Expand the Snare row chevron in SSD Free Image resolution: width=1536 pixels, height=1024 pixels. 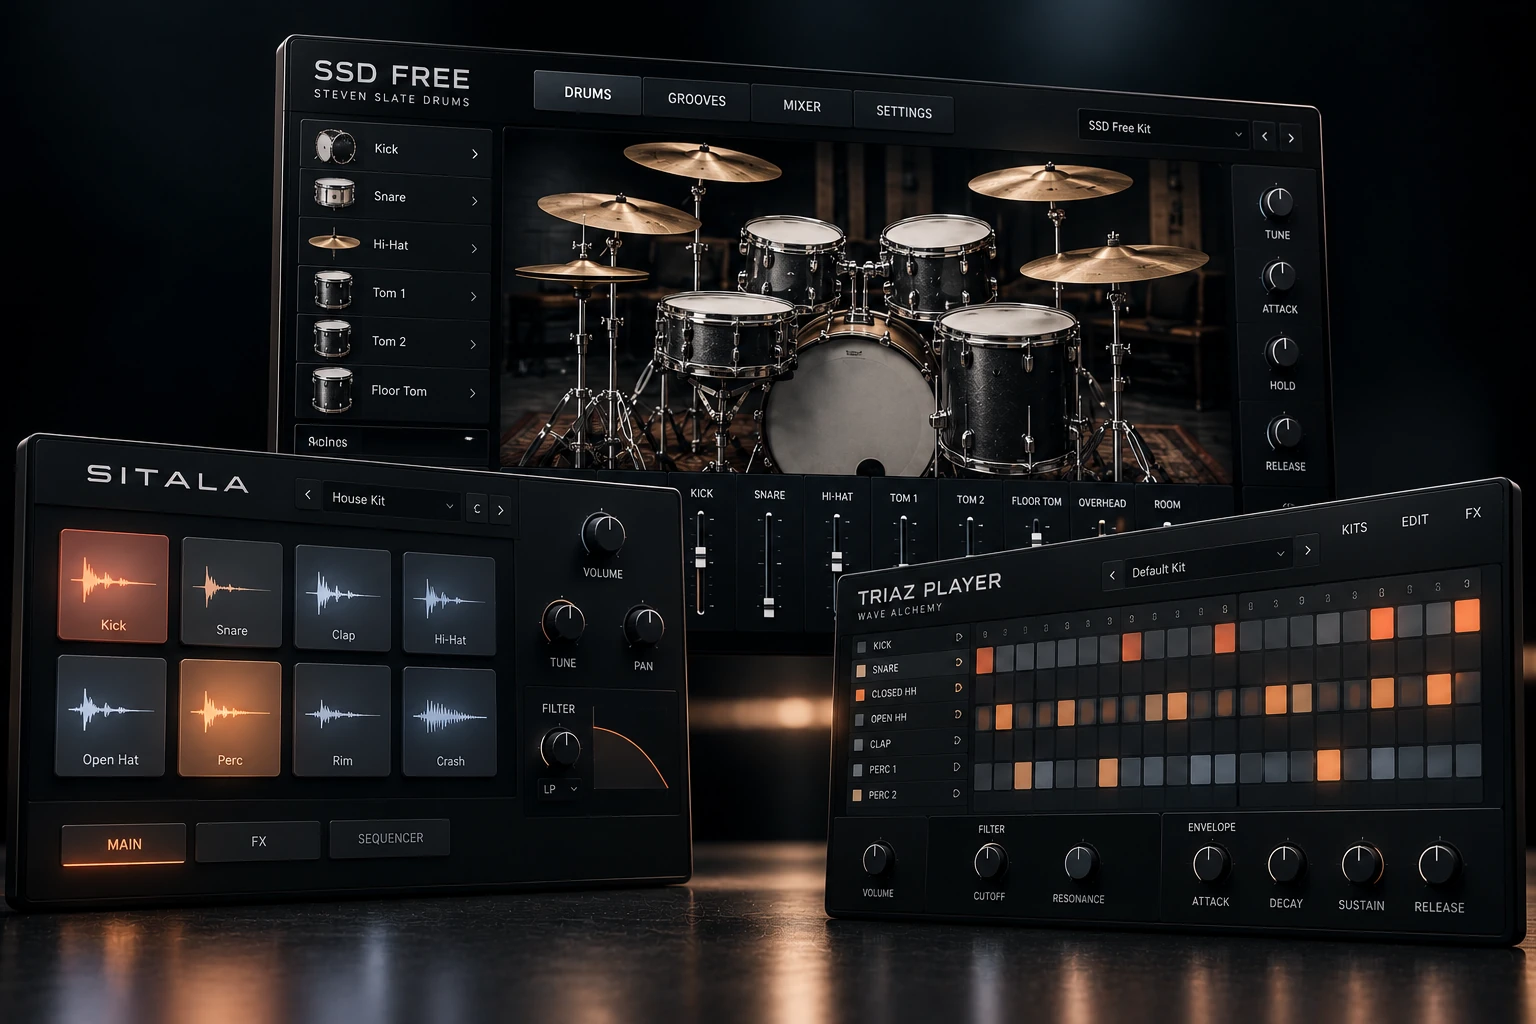[474, 201]
